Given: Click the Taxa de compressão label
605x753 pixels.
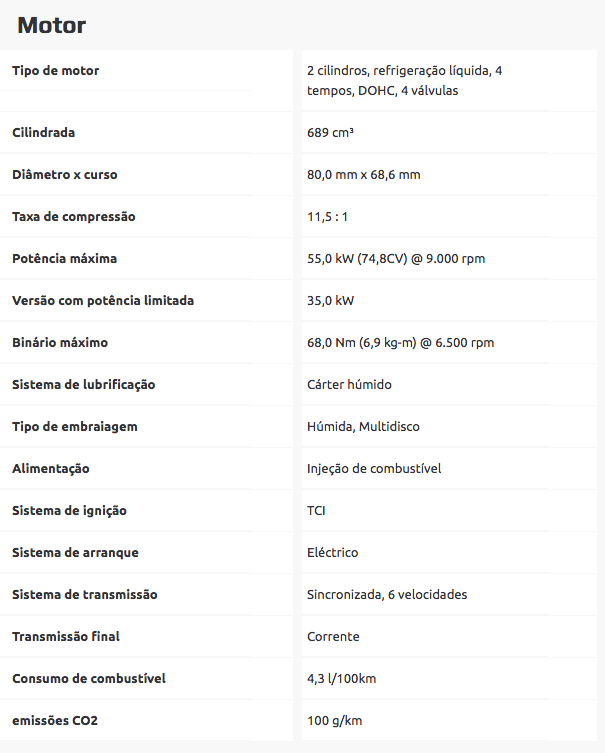Looking at the screenshot, I should pyautogui.click(x=74, y=217).
